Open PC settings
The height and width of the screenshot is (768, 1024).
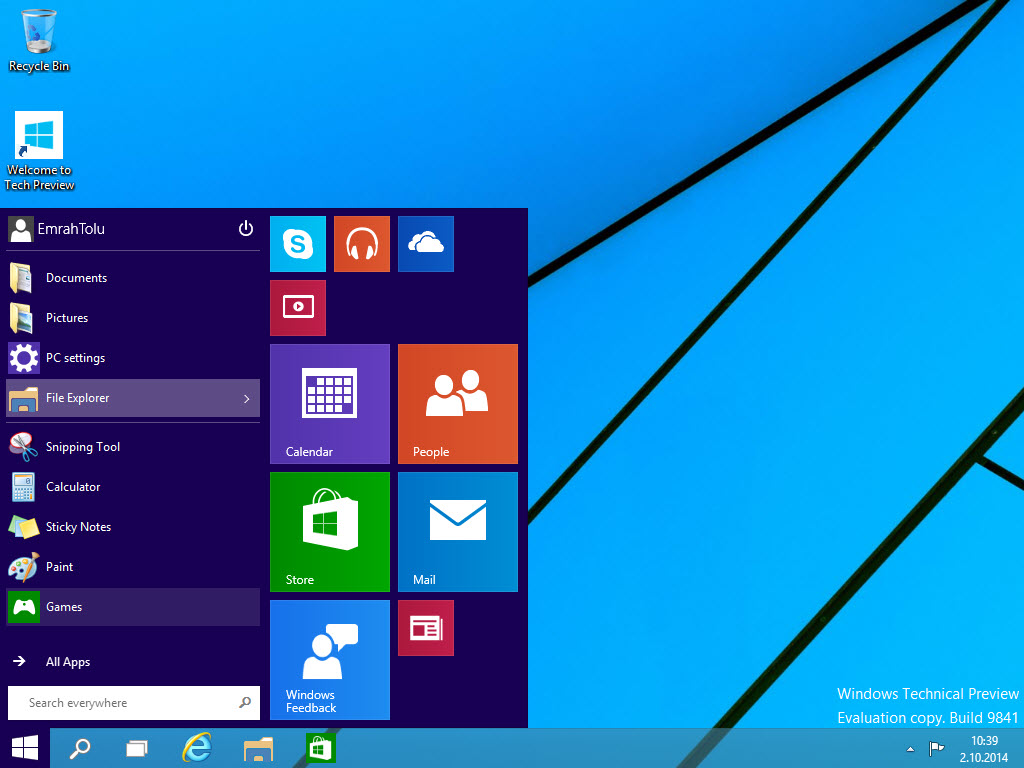(133, 358)
